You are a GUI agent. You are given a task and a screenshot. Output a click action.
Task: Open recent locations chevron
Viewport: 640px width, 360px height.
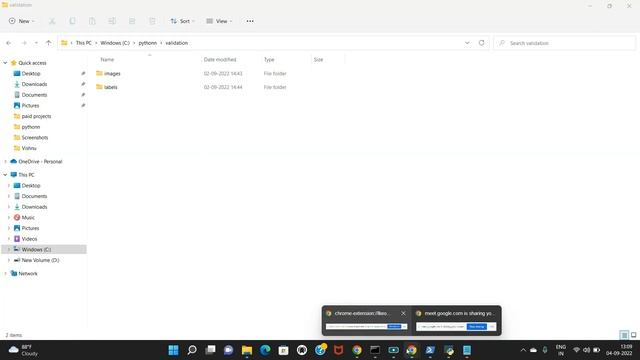[x=36, y=43]
